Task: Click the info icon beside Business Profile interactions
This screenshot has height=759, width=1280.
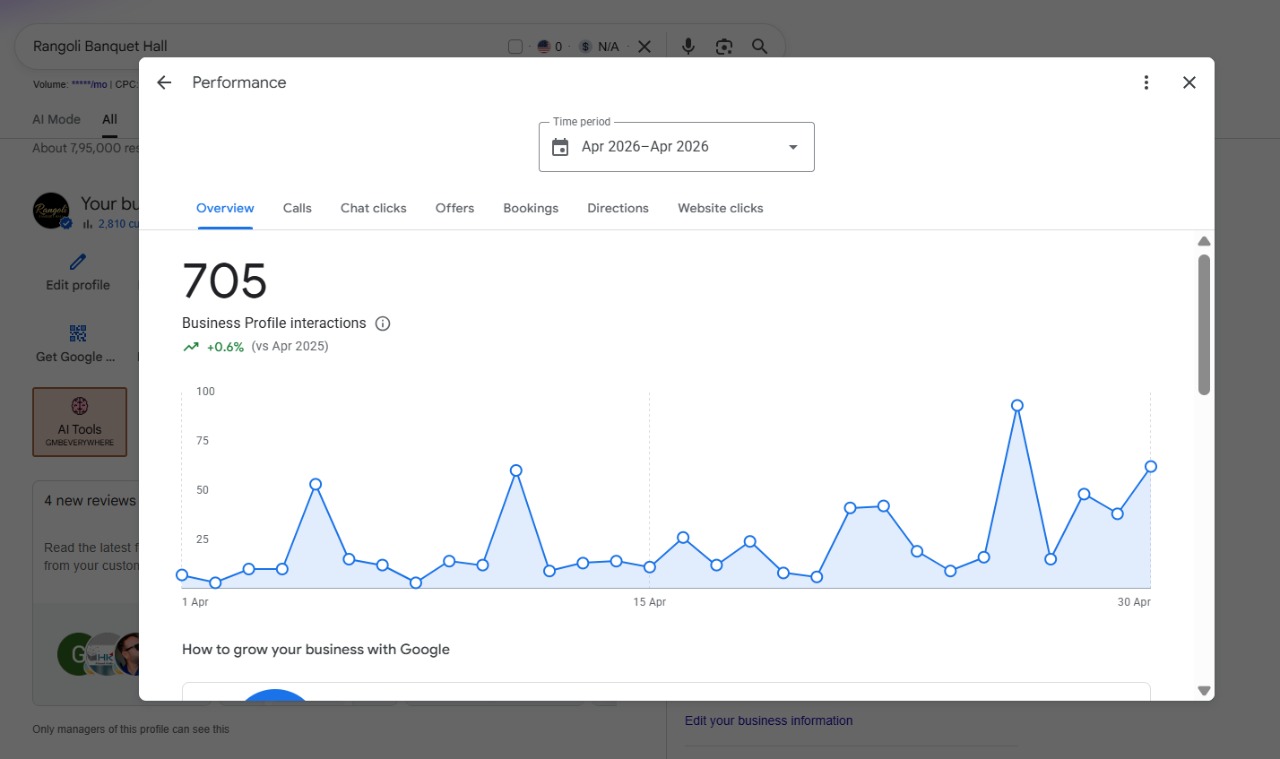Action: coord(383,324)
